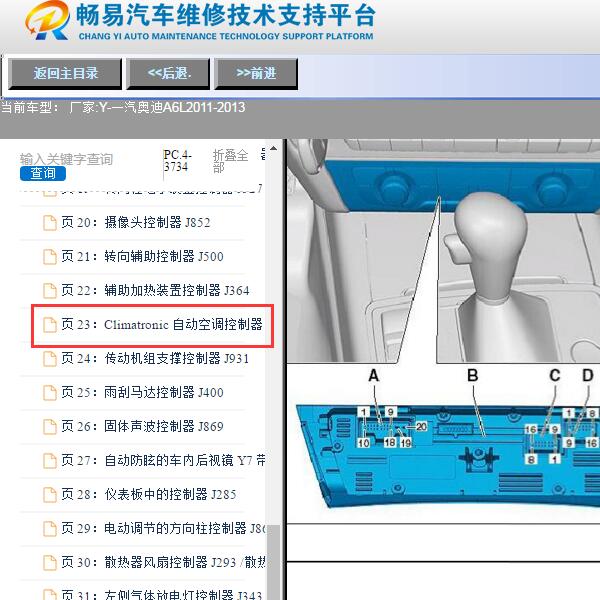Click connector label D in the diagram
This screenshot has width=600, height=600.
click(588, 375)
